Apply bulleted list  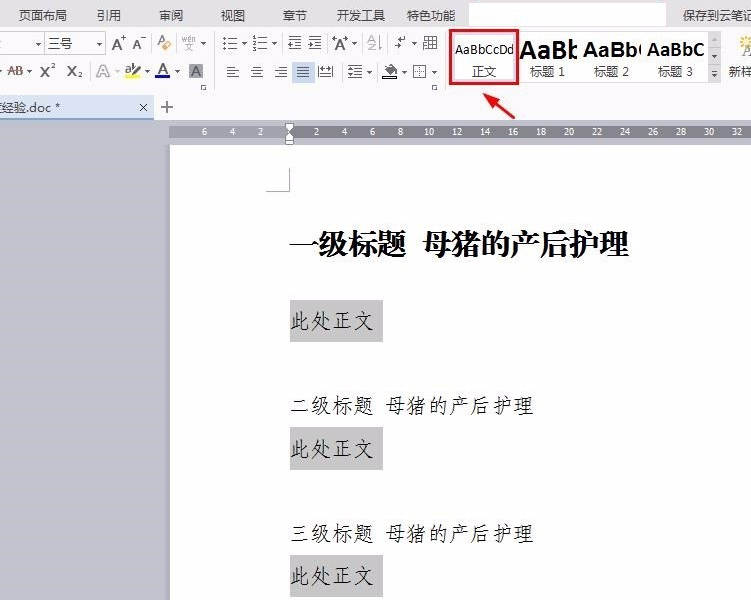click(230, 44)
